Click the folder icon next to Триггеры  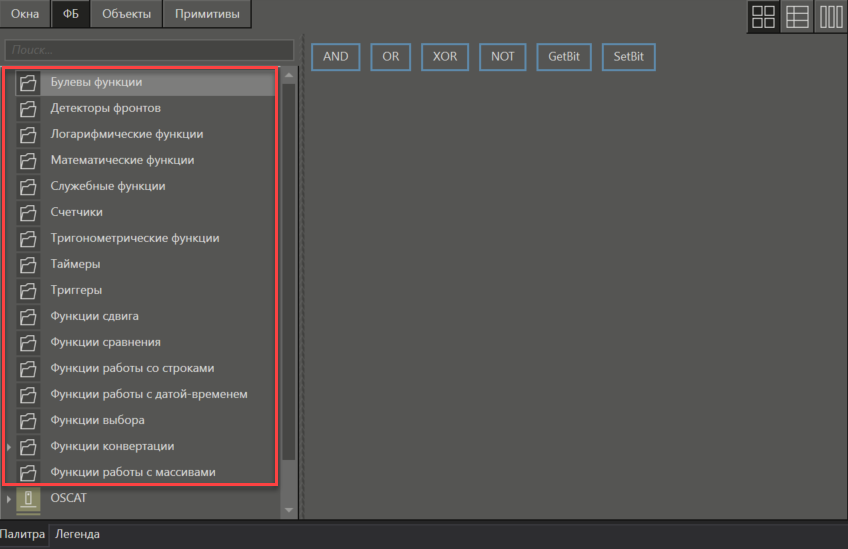click(28, 290)
